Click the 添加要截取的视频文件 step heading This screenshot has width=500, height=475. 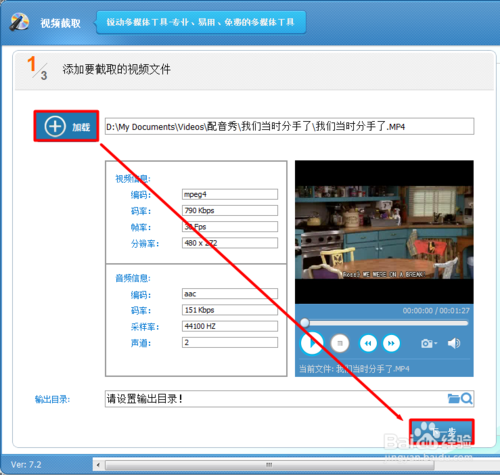tap(116, 69)
